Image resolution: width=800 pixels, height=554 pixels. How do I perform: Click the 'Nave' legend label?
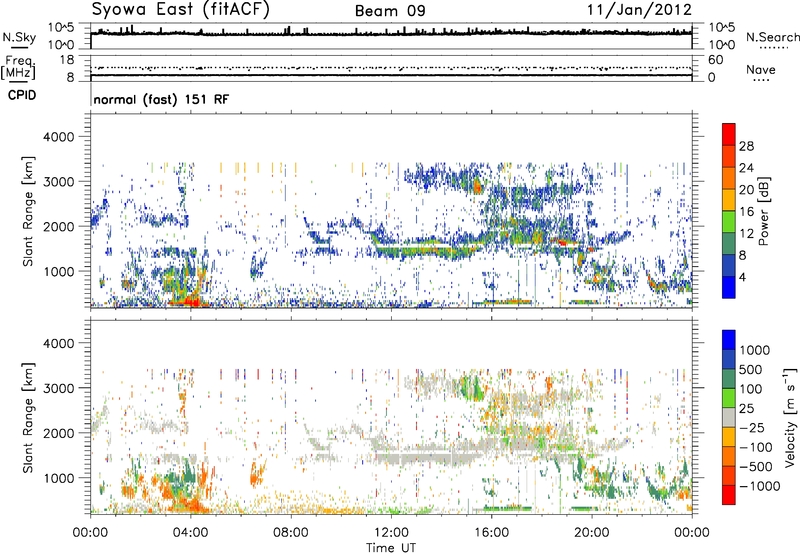pos(761,69)
